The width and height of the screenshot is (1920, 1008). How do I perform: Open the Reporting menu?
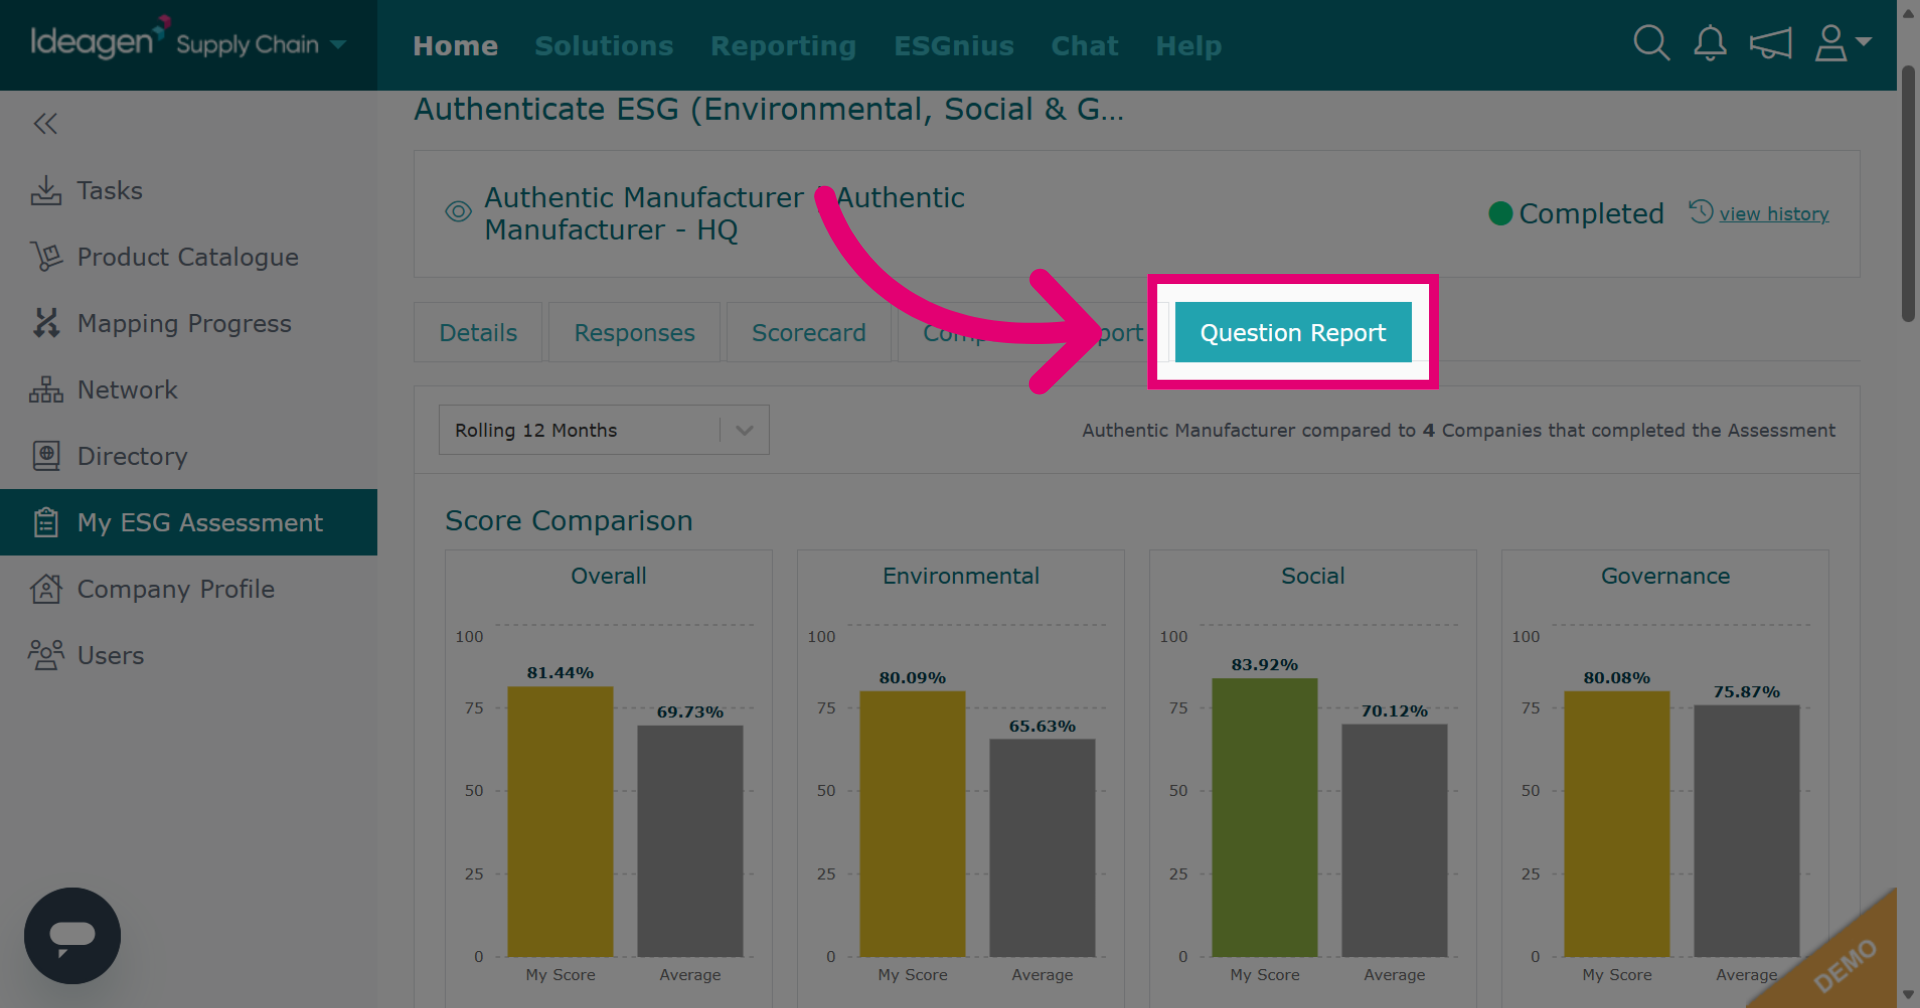tap(783, 46)
